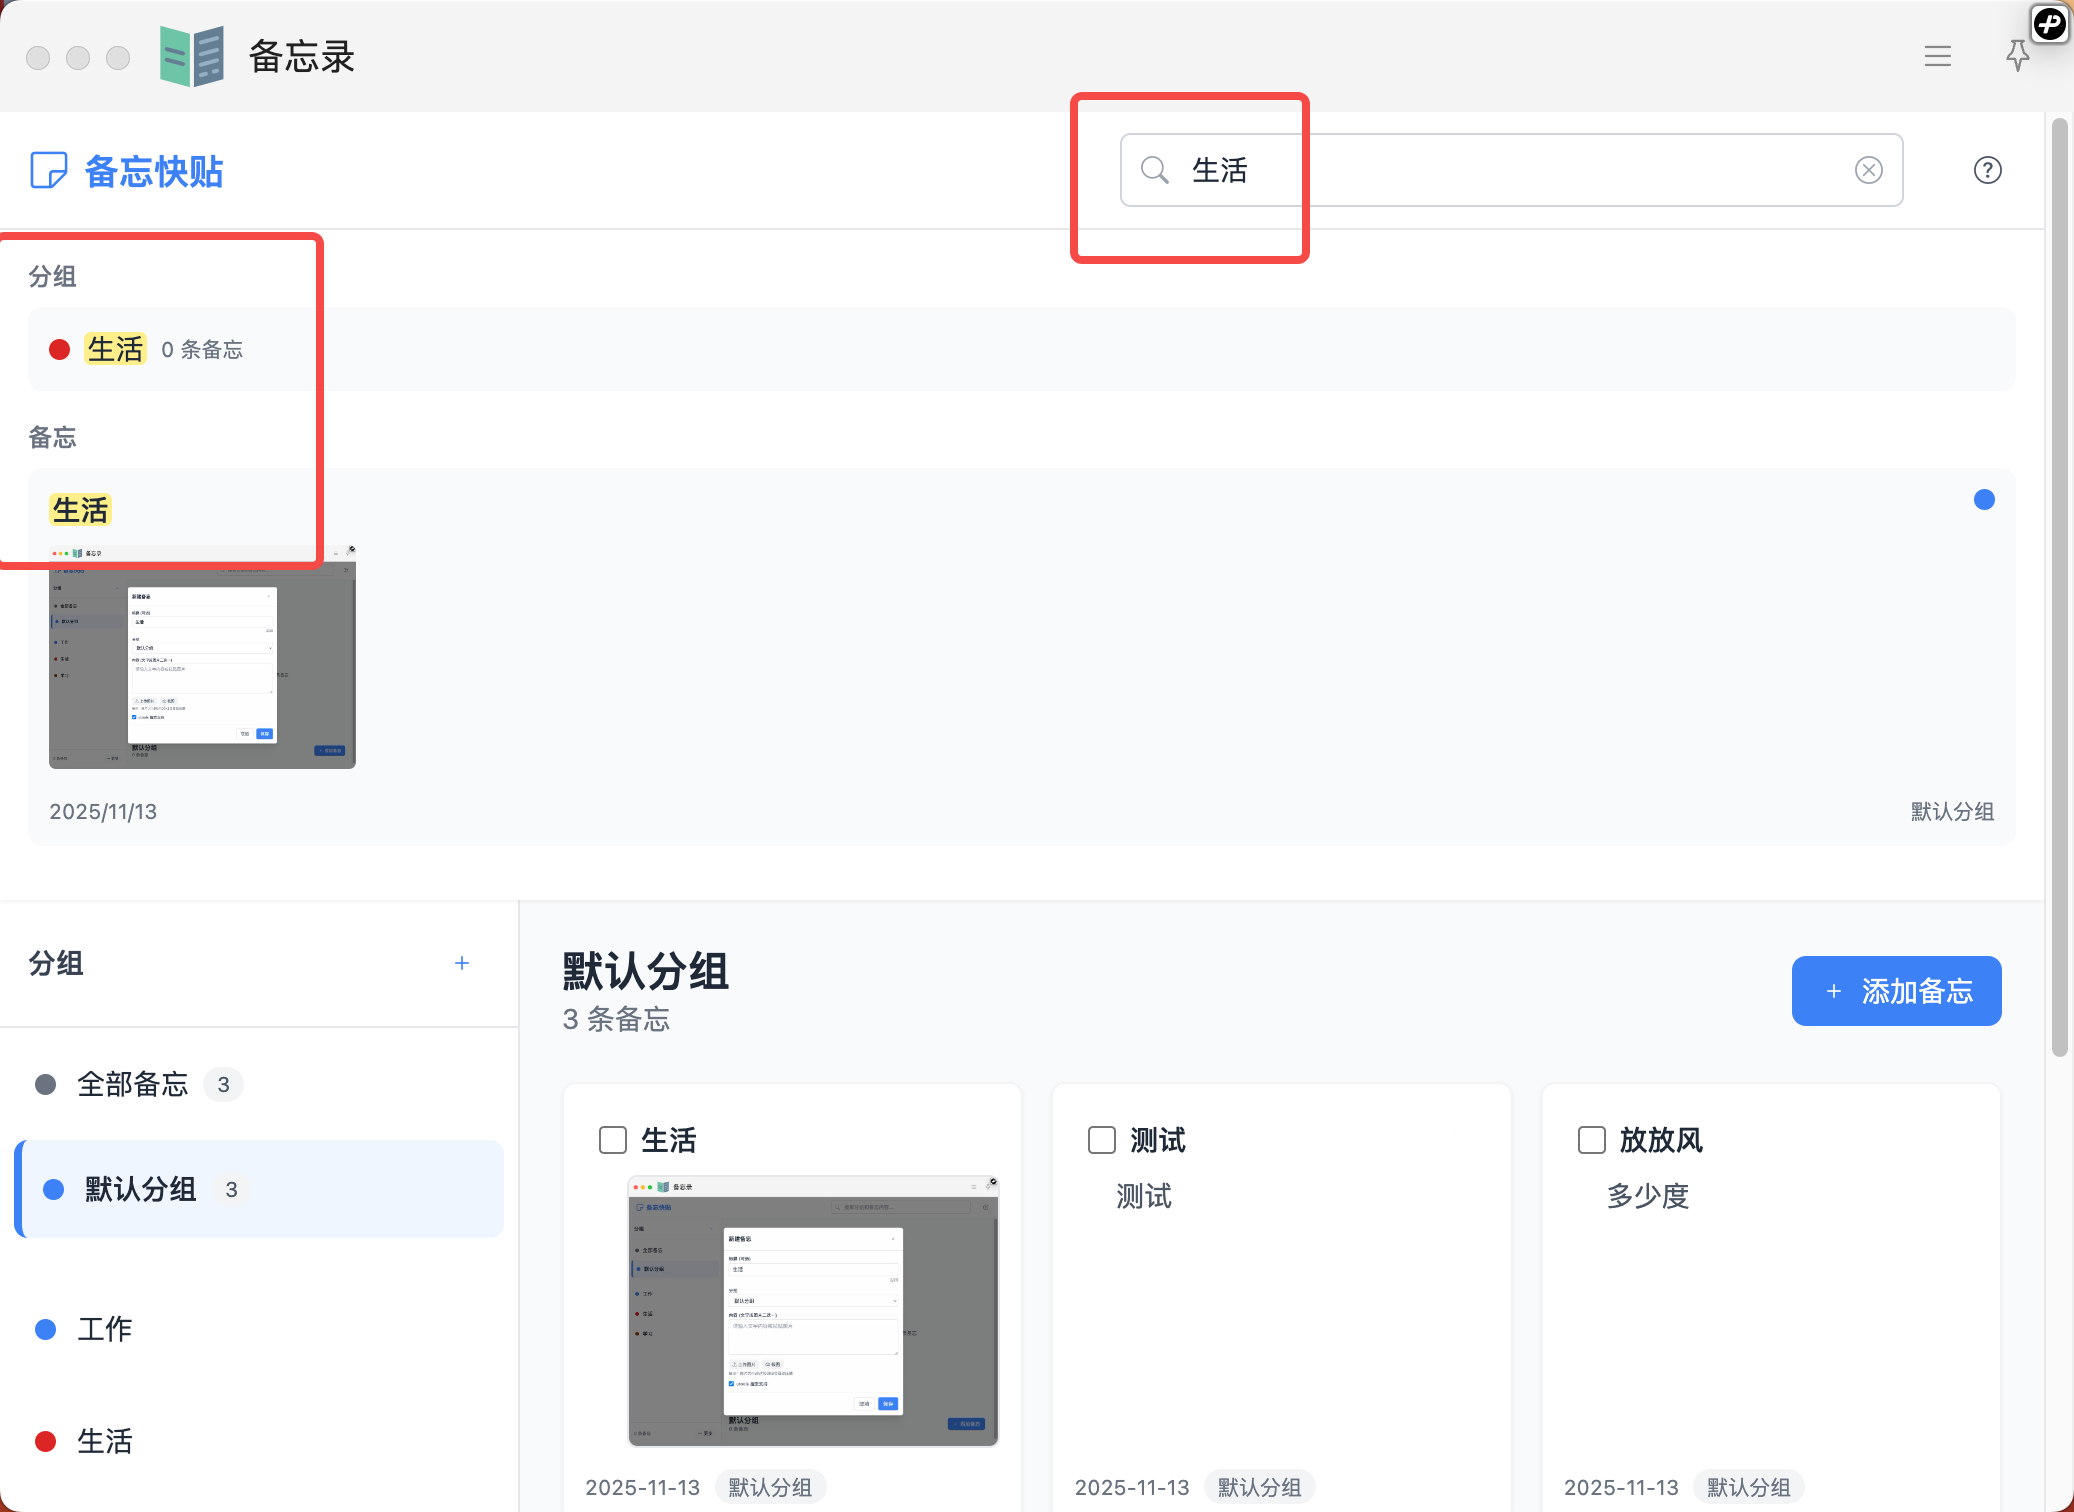Click the 备忘快贴 note icon
Screen dimensions: 2074x1512
point(48,170)
